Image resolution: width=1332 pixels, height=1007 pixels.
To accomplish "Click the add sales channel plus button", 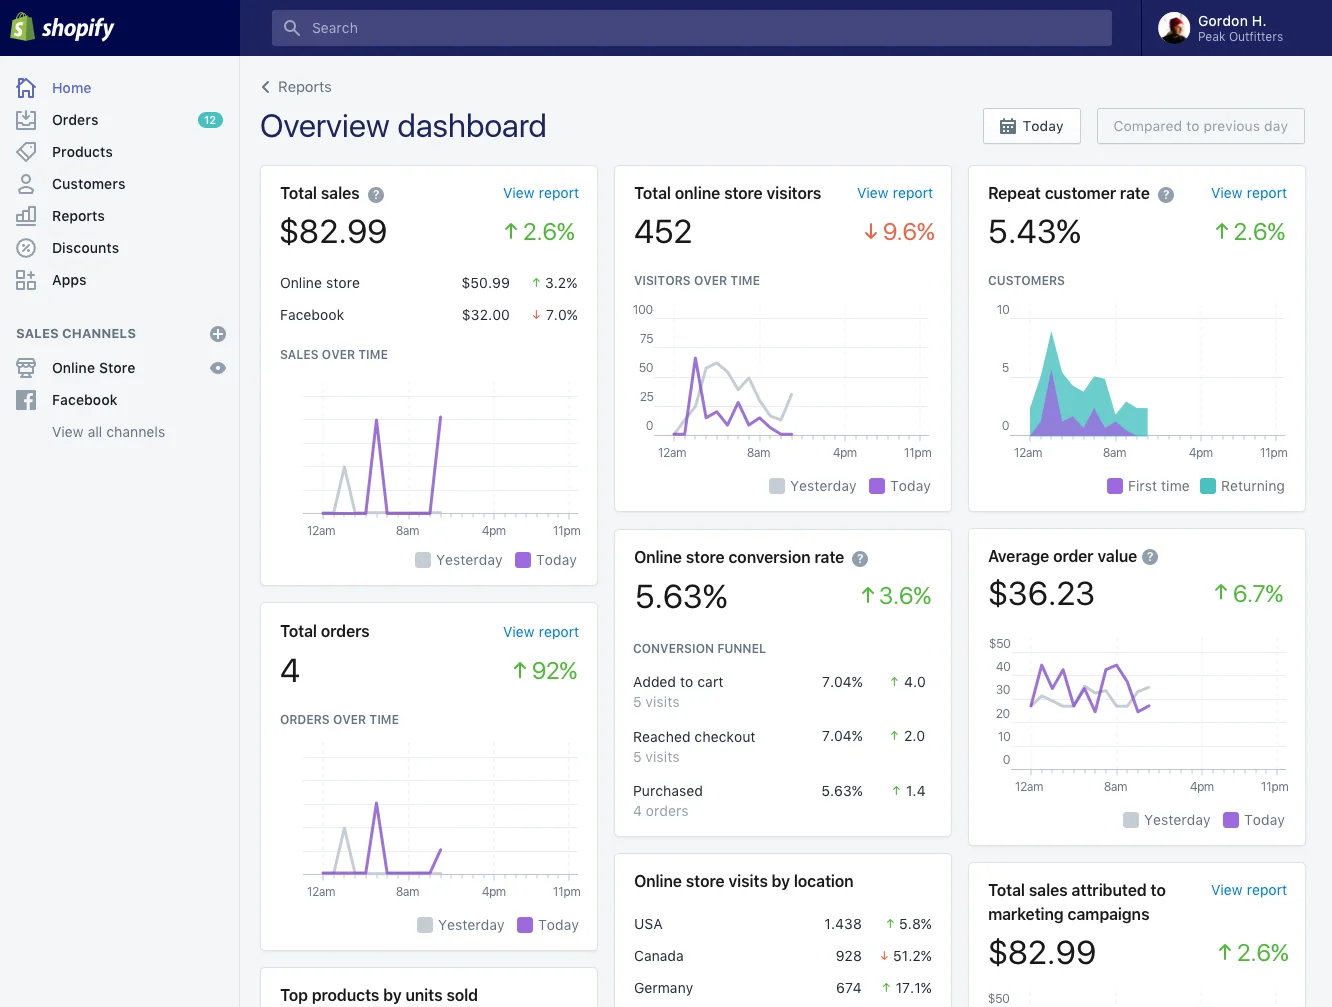I will [218, 334].
